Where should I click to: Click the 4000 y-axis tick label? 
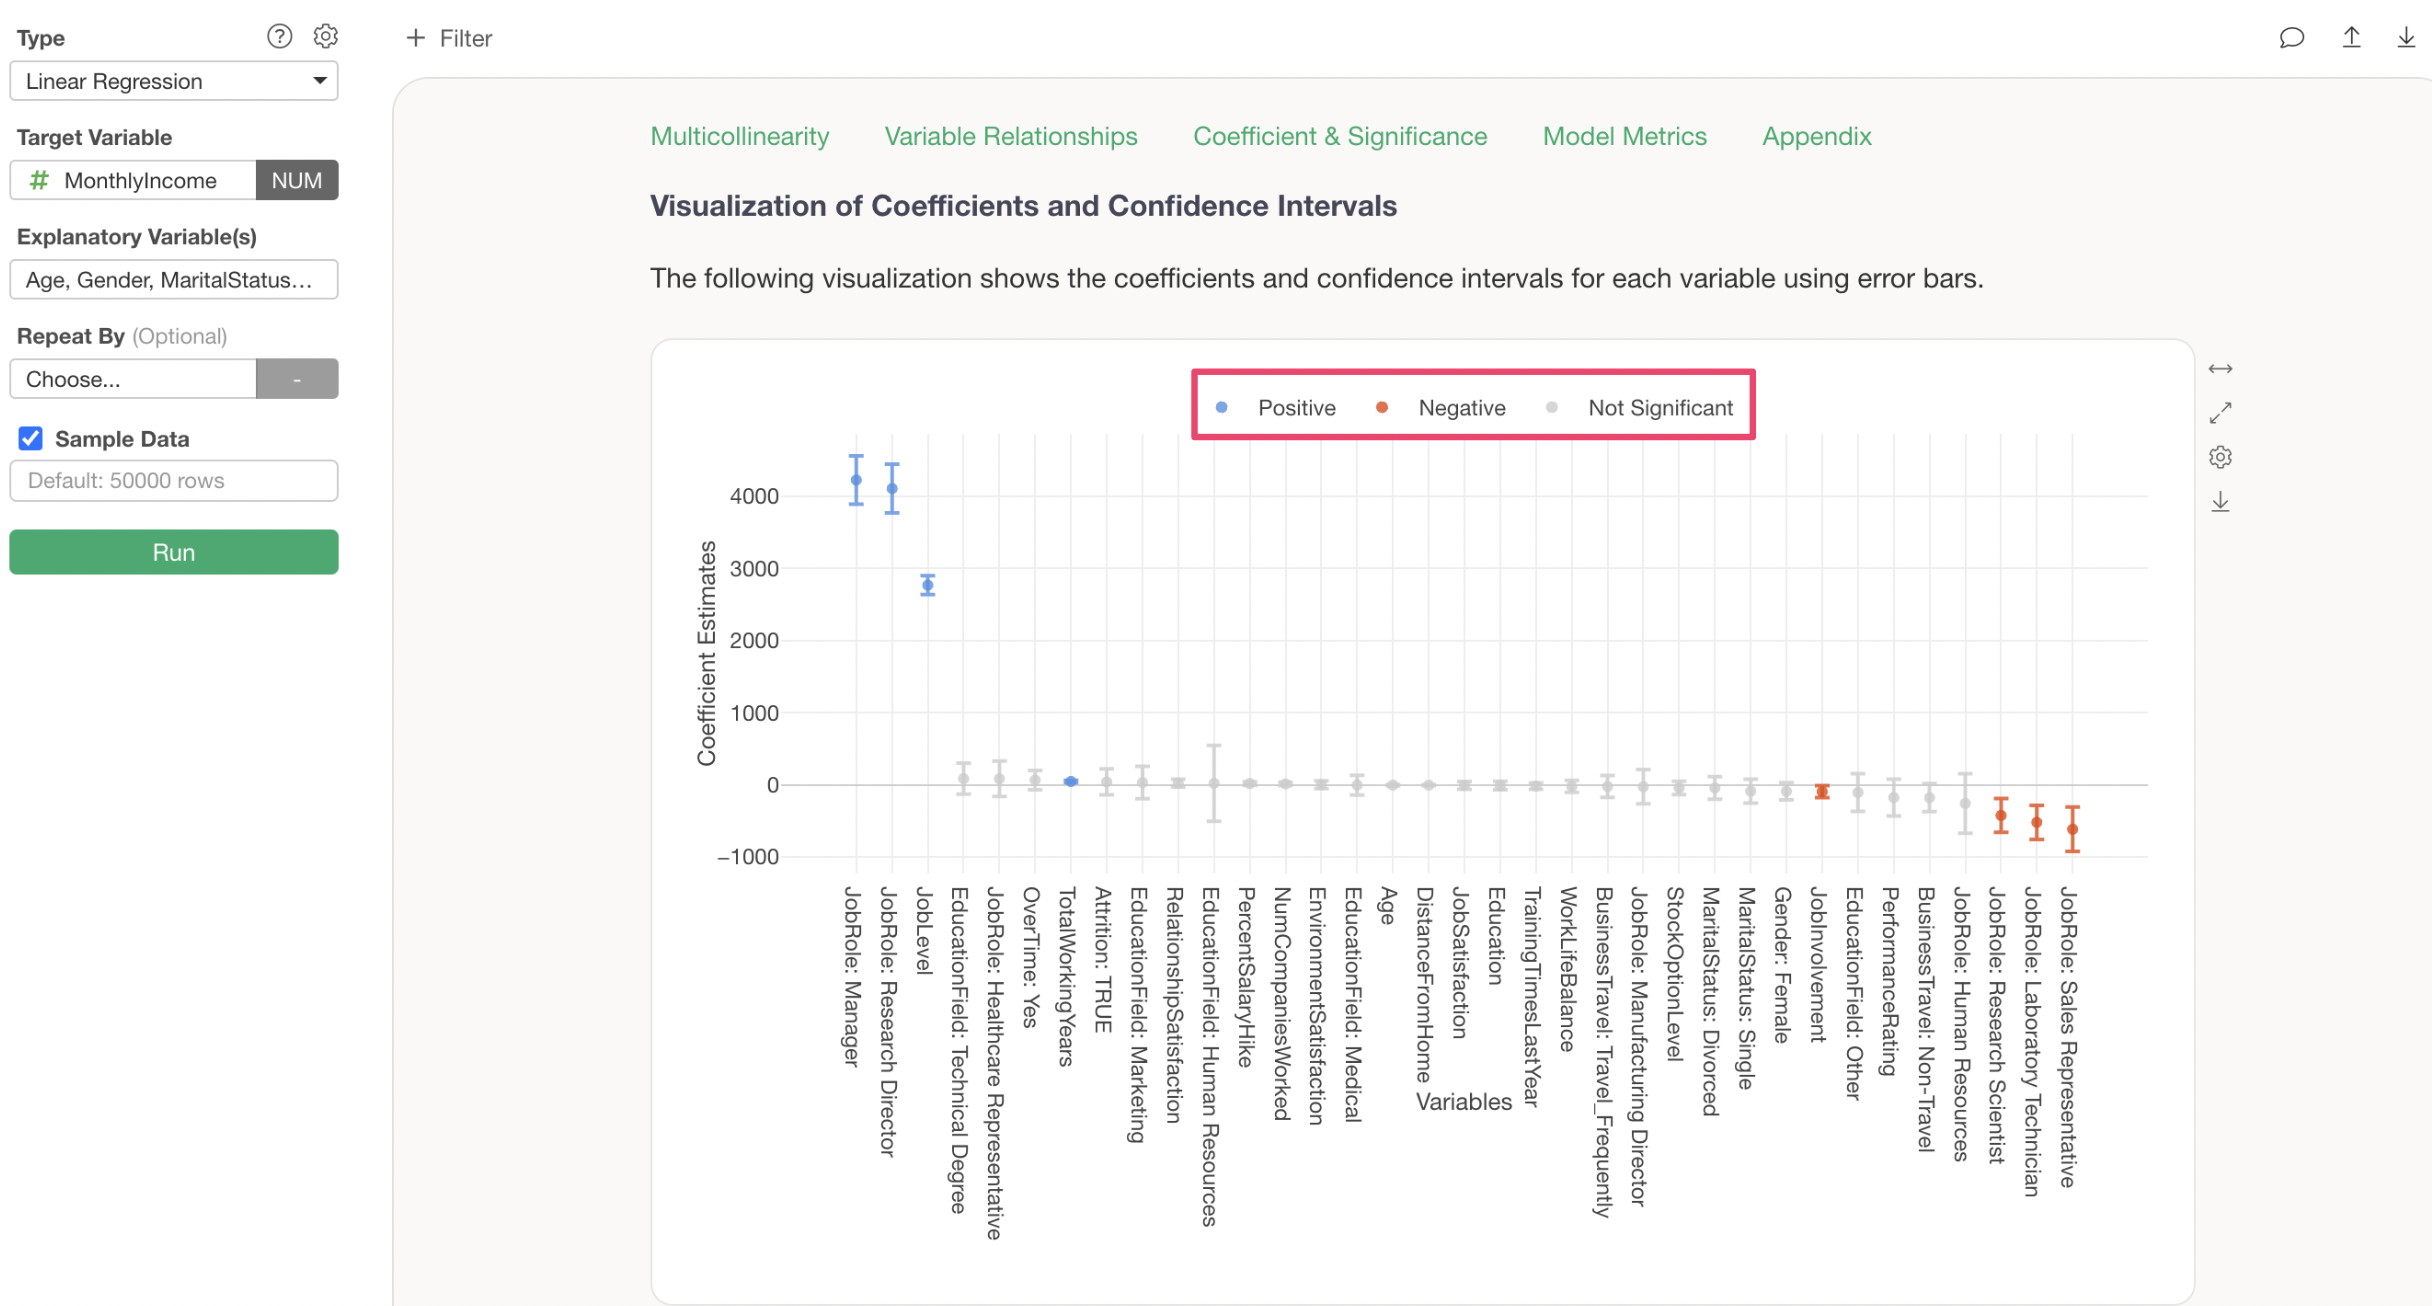[x=754, y=496]
